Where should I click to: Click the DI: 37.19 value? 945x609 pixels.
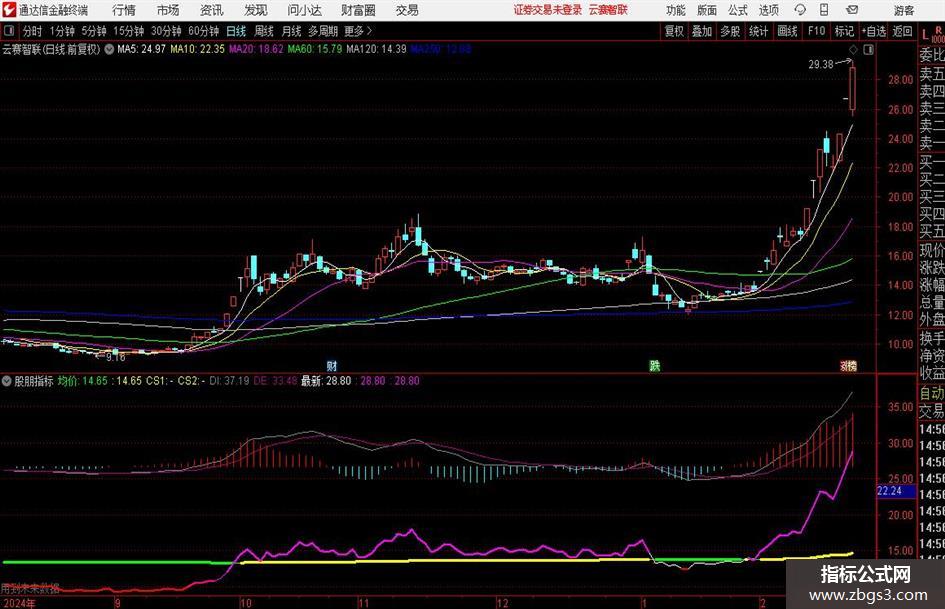[x=230, y=381]
